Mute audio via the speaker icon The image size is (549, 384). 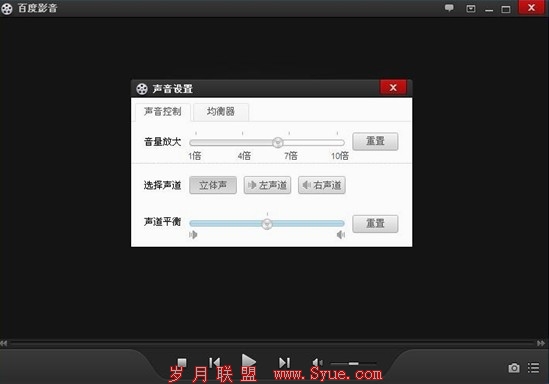pos(317,363)
